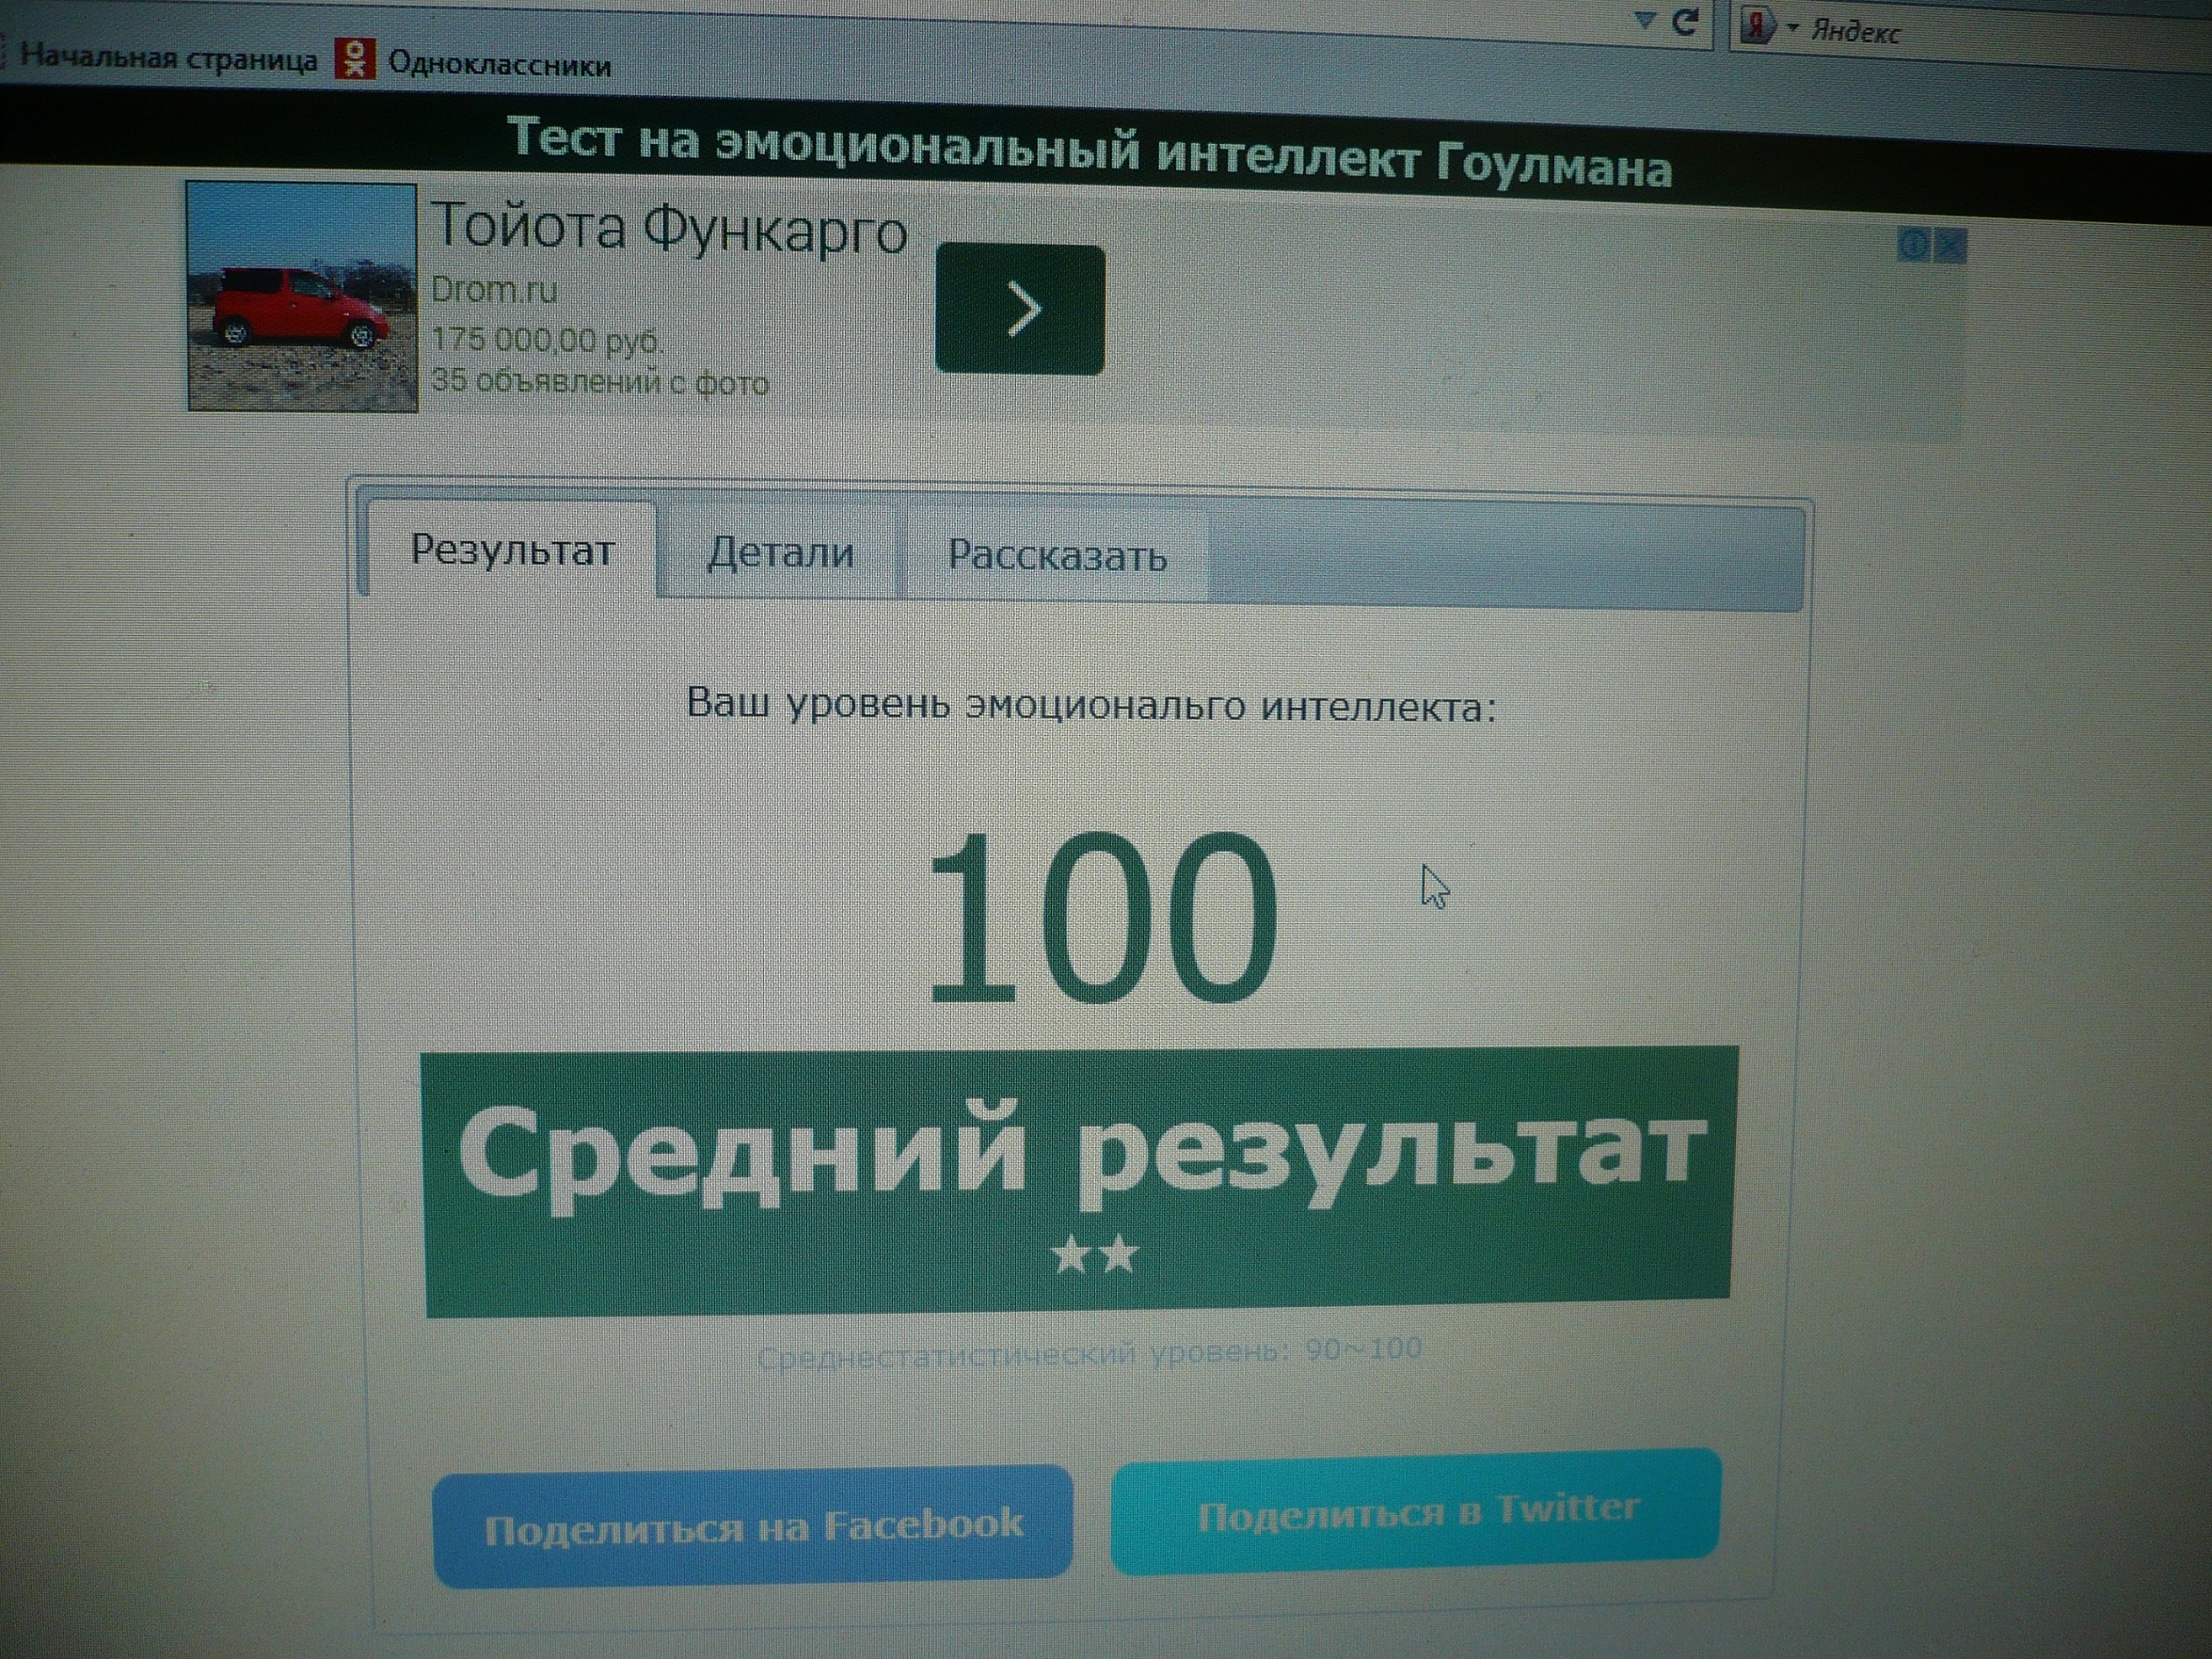This screenshot has width=2212, height=1659.
Task: Click the Средний результат green banner
Action: click(x=1078, y=1179)
